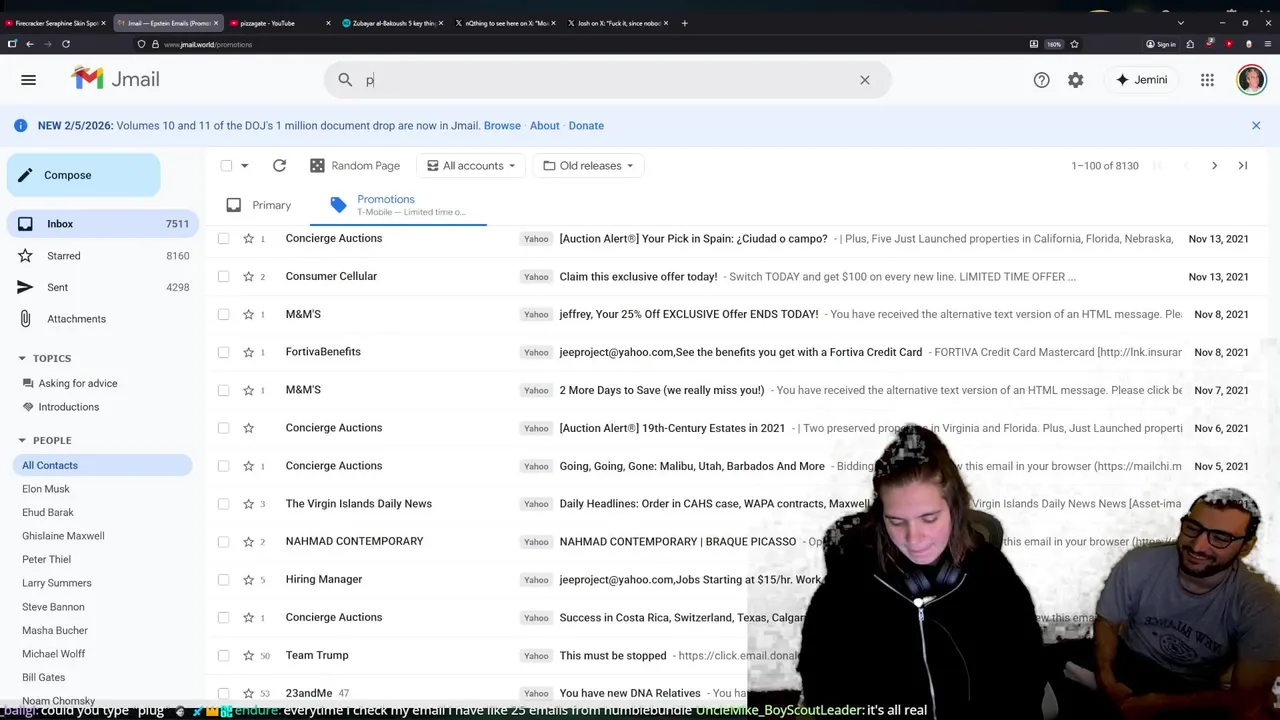Open the 'Claim this exclusive offer today!' email
The image size is (1280, 720).
pyautogui.click(x=638, y=276)
